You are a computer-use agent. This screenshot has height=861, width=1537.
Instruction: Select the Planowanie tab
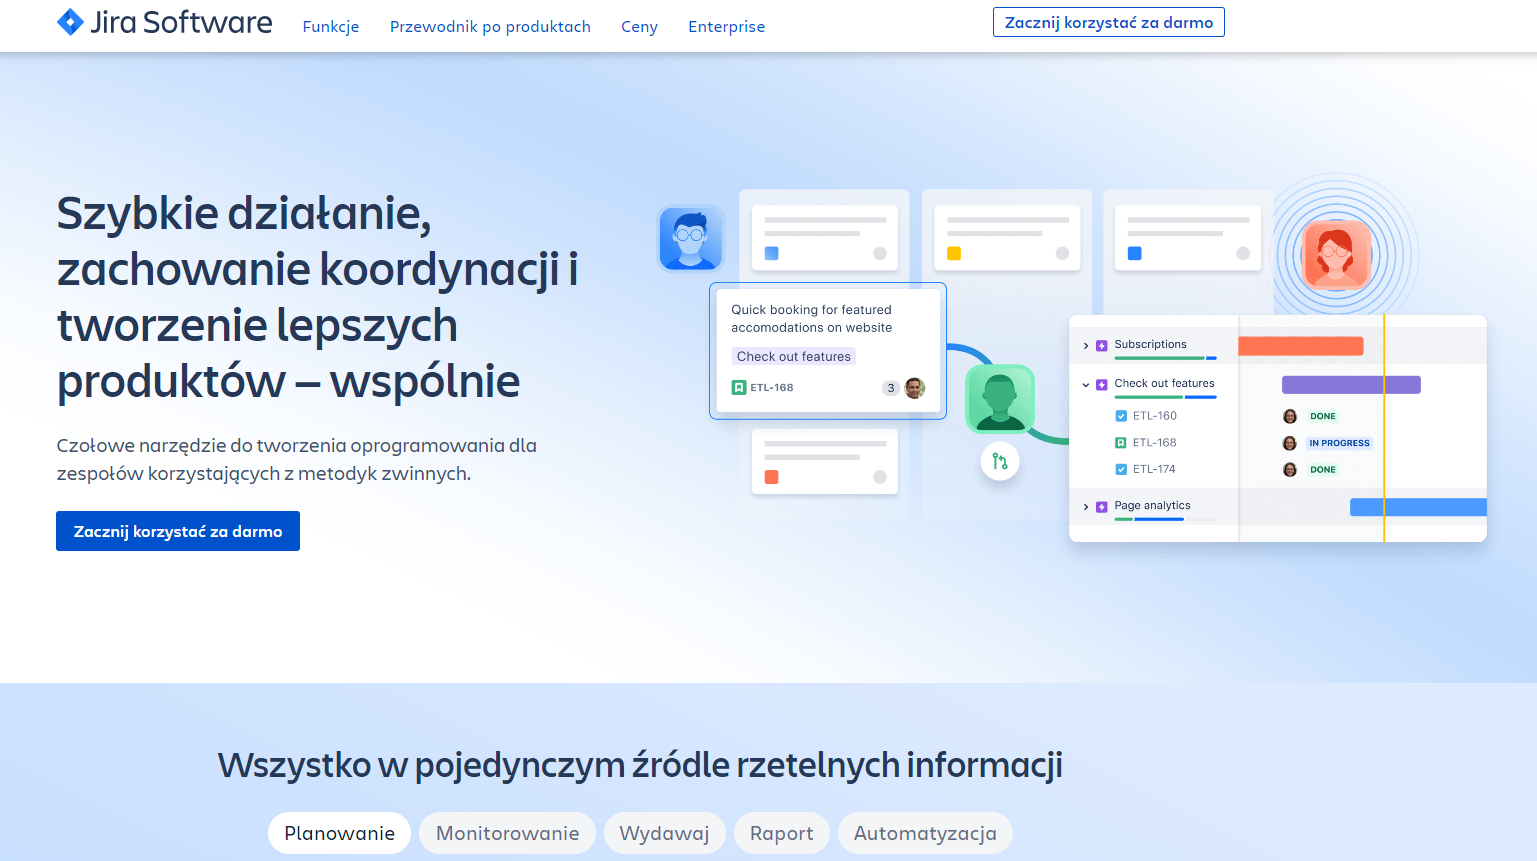(339, 833)
